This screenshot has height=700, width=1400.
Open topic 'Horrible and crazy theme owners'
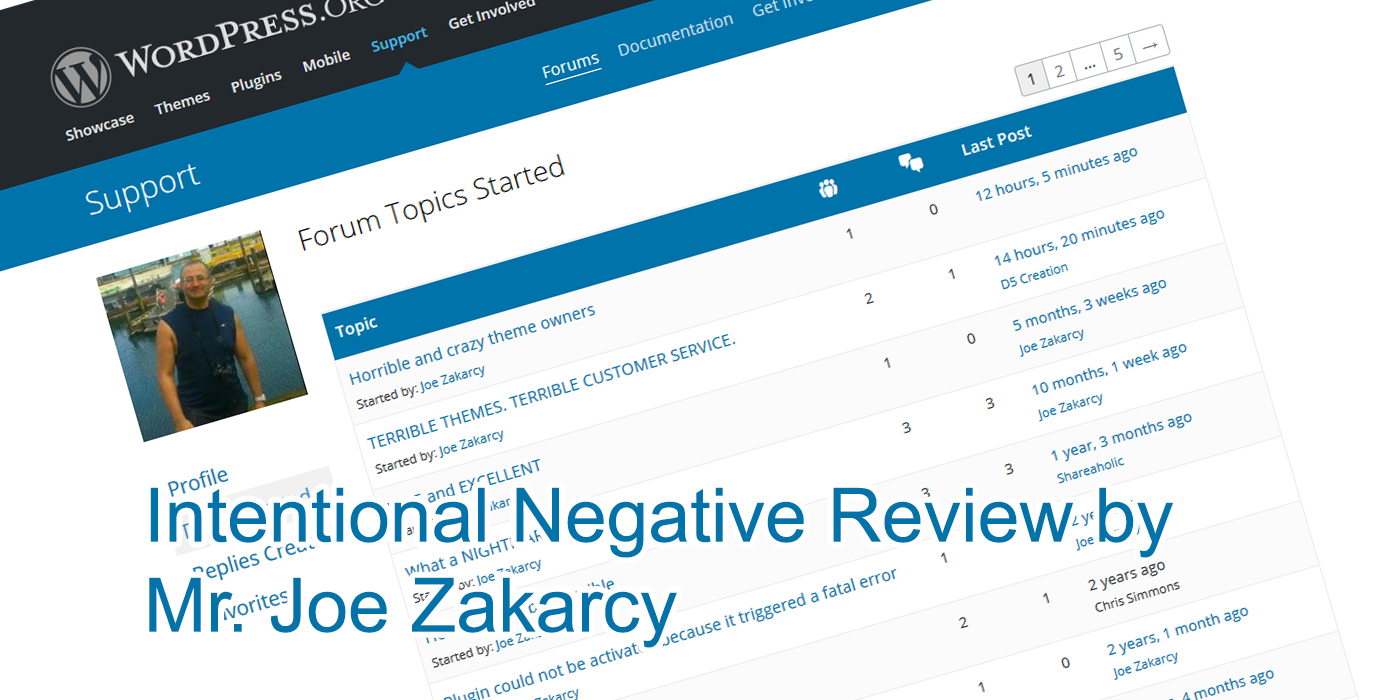click(472, 344)
